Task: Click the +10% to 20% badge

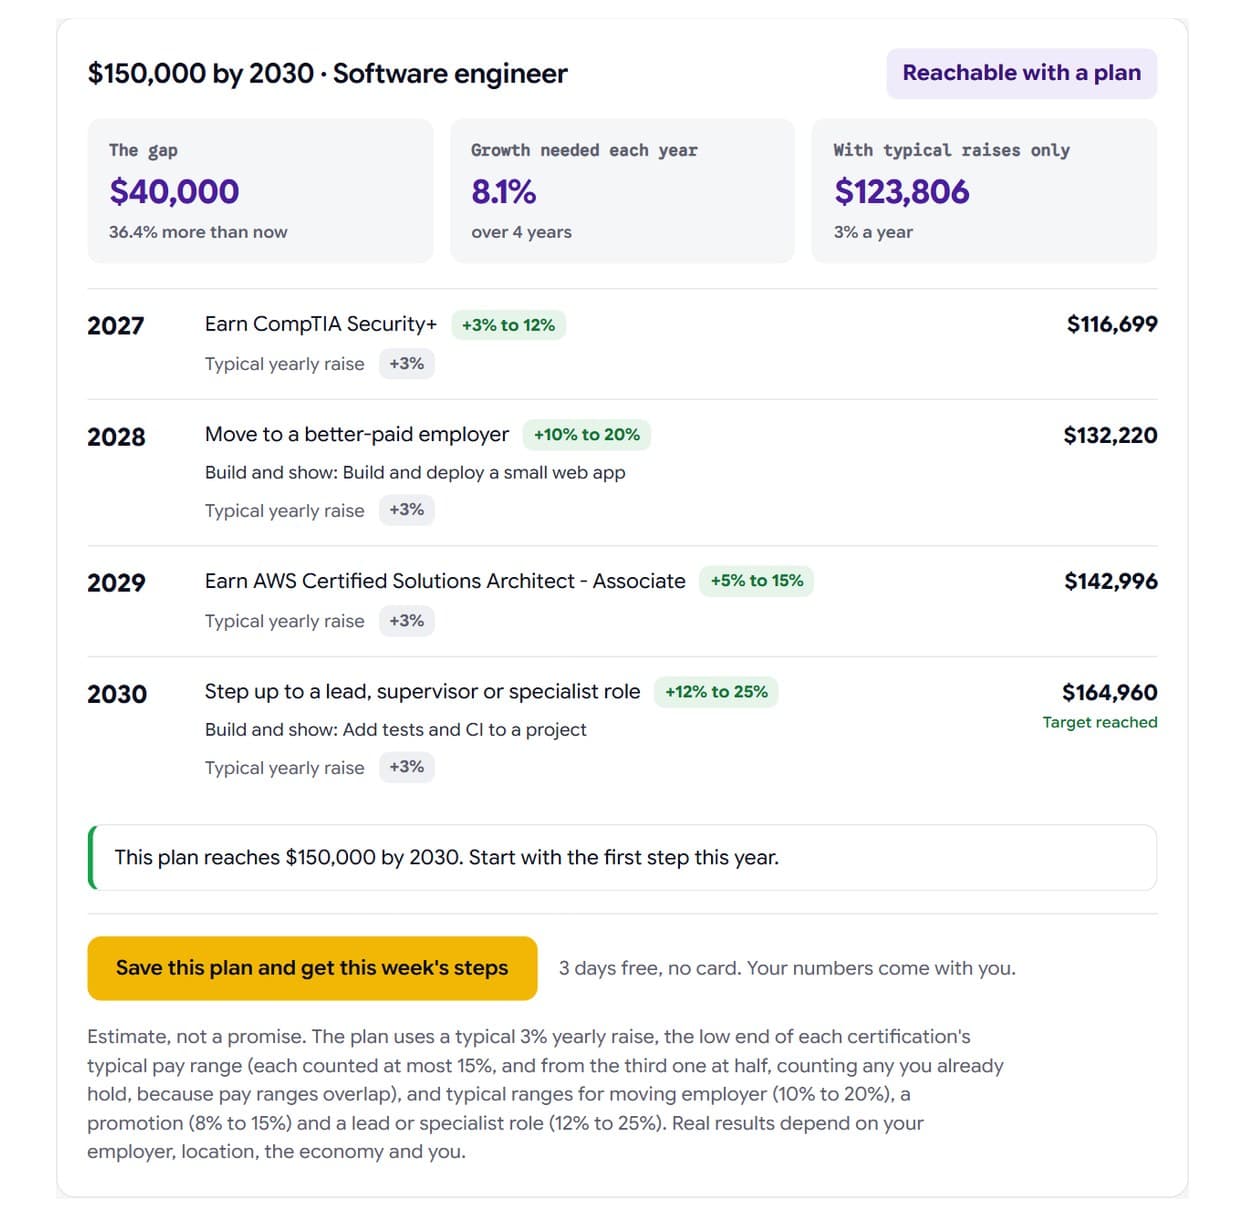Action: point(587,435)
